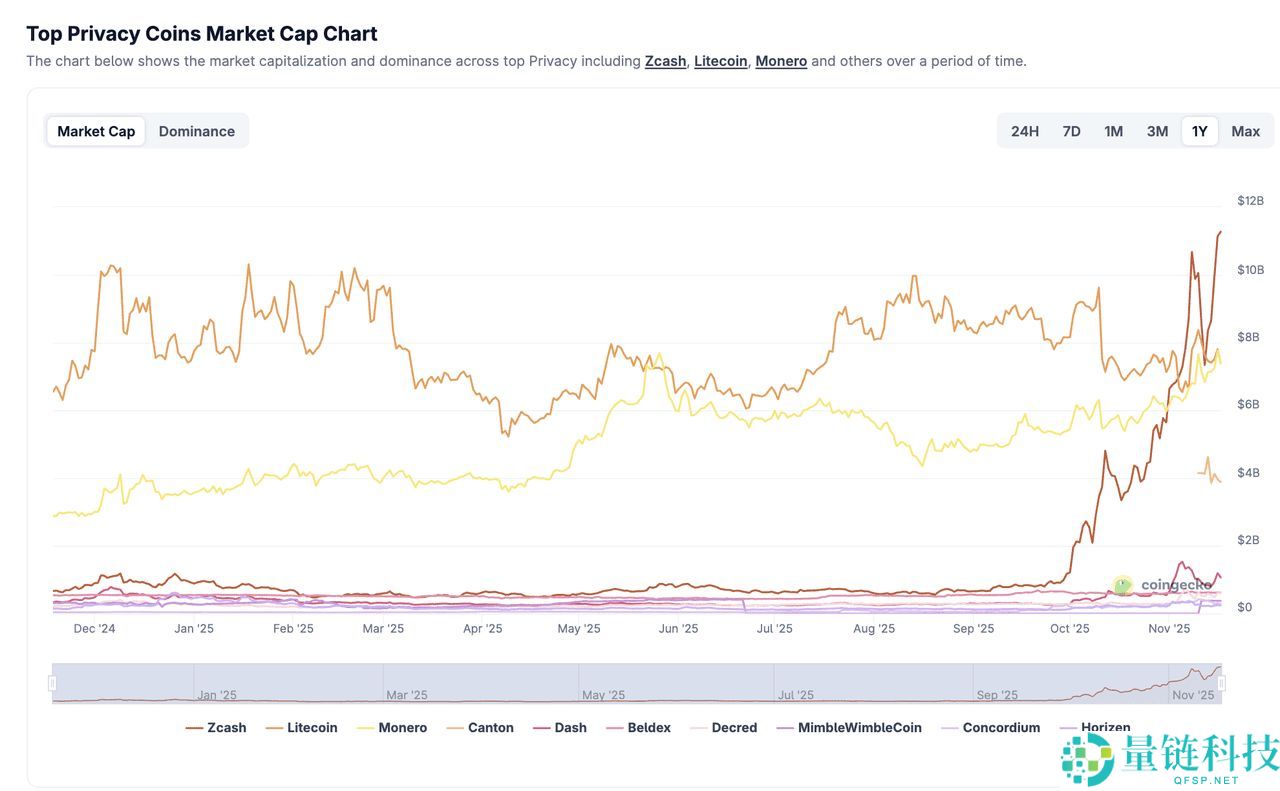Select the Market Cap tab
The image size is (1280, 791).
pos(95,130)
